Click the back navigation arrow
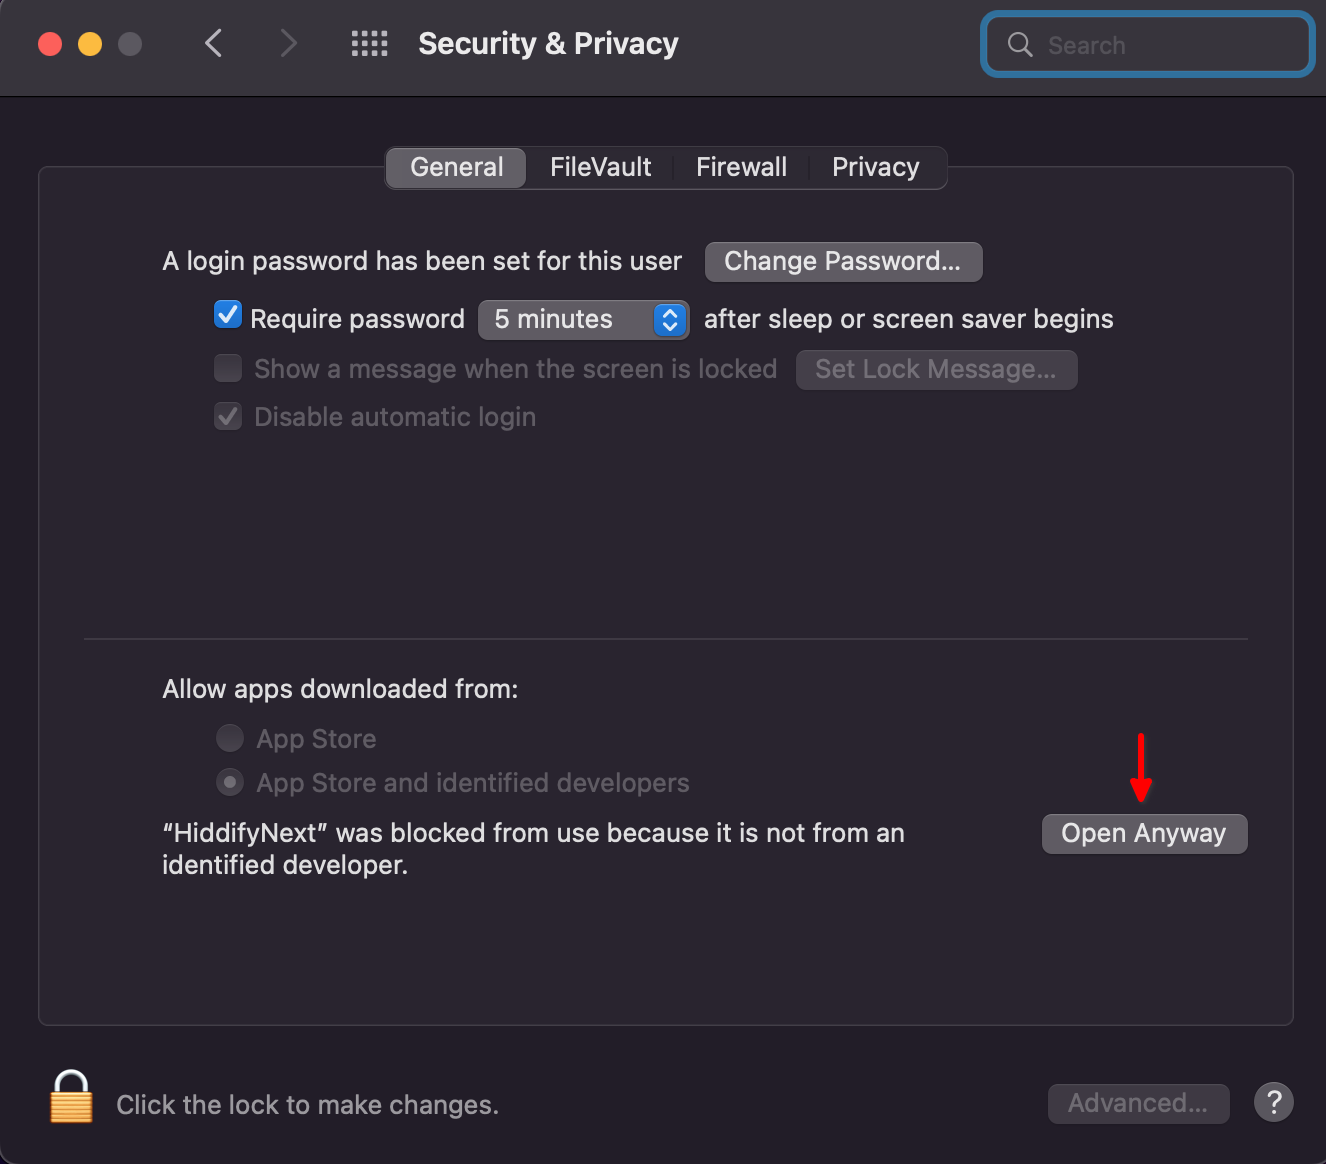 (213, 43)
